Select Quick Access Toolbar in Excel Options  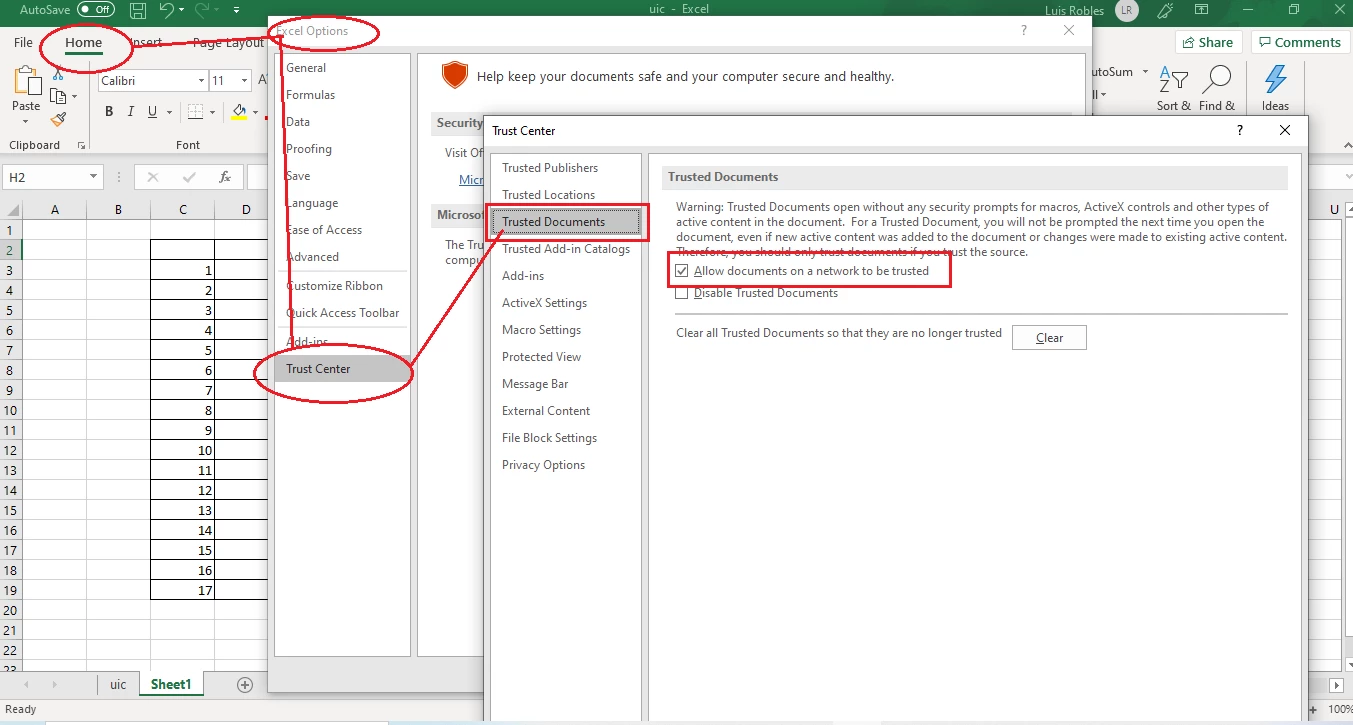point(342,313)
